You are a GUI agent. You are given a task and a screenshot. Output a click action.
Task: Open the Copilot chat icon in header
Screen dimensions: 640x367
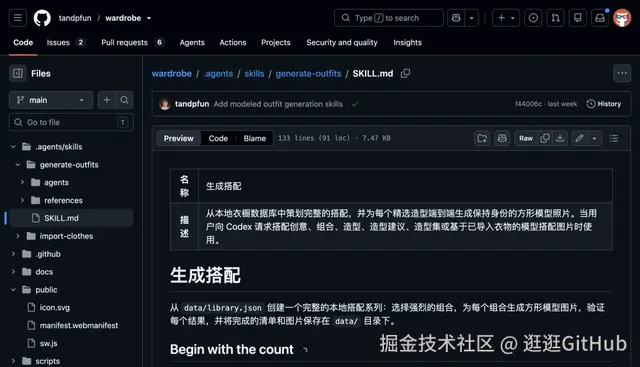click(456, 18)
